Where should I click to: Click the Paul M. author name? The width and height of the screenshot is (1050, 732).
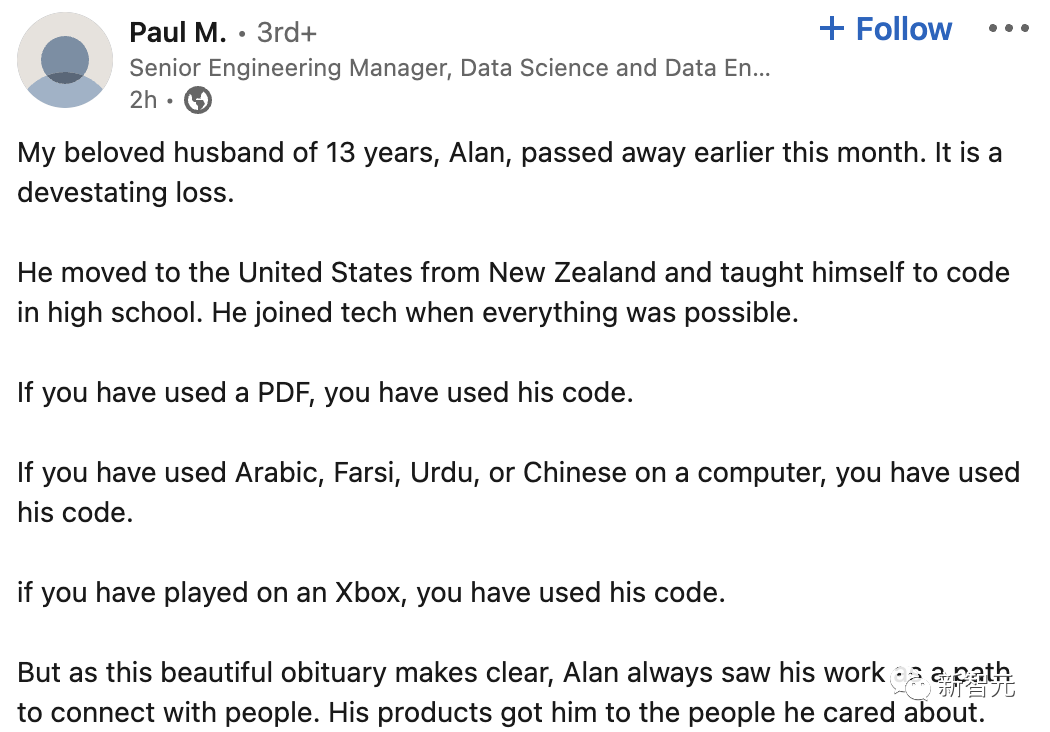178,32
